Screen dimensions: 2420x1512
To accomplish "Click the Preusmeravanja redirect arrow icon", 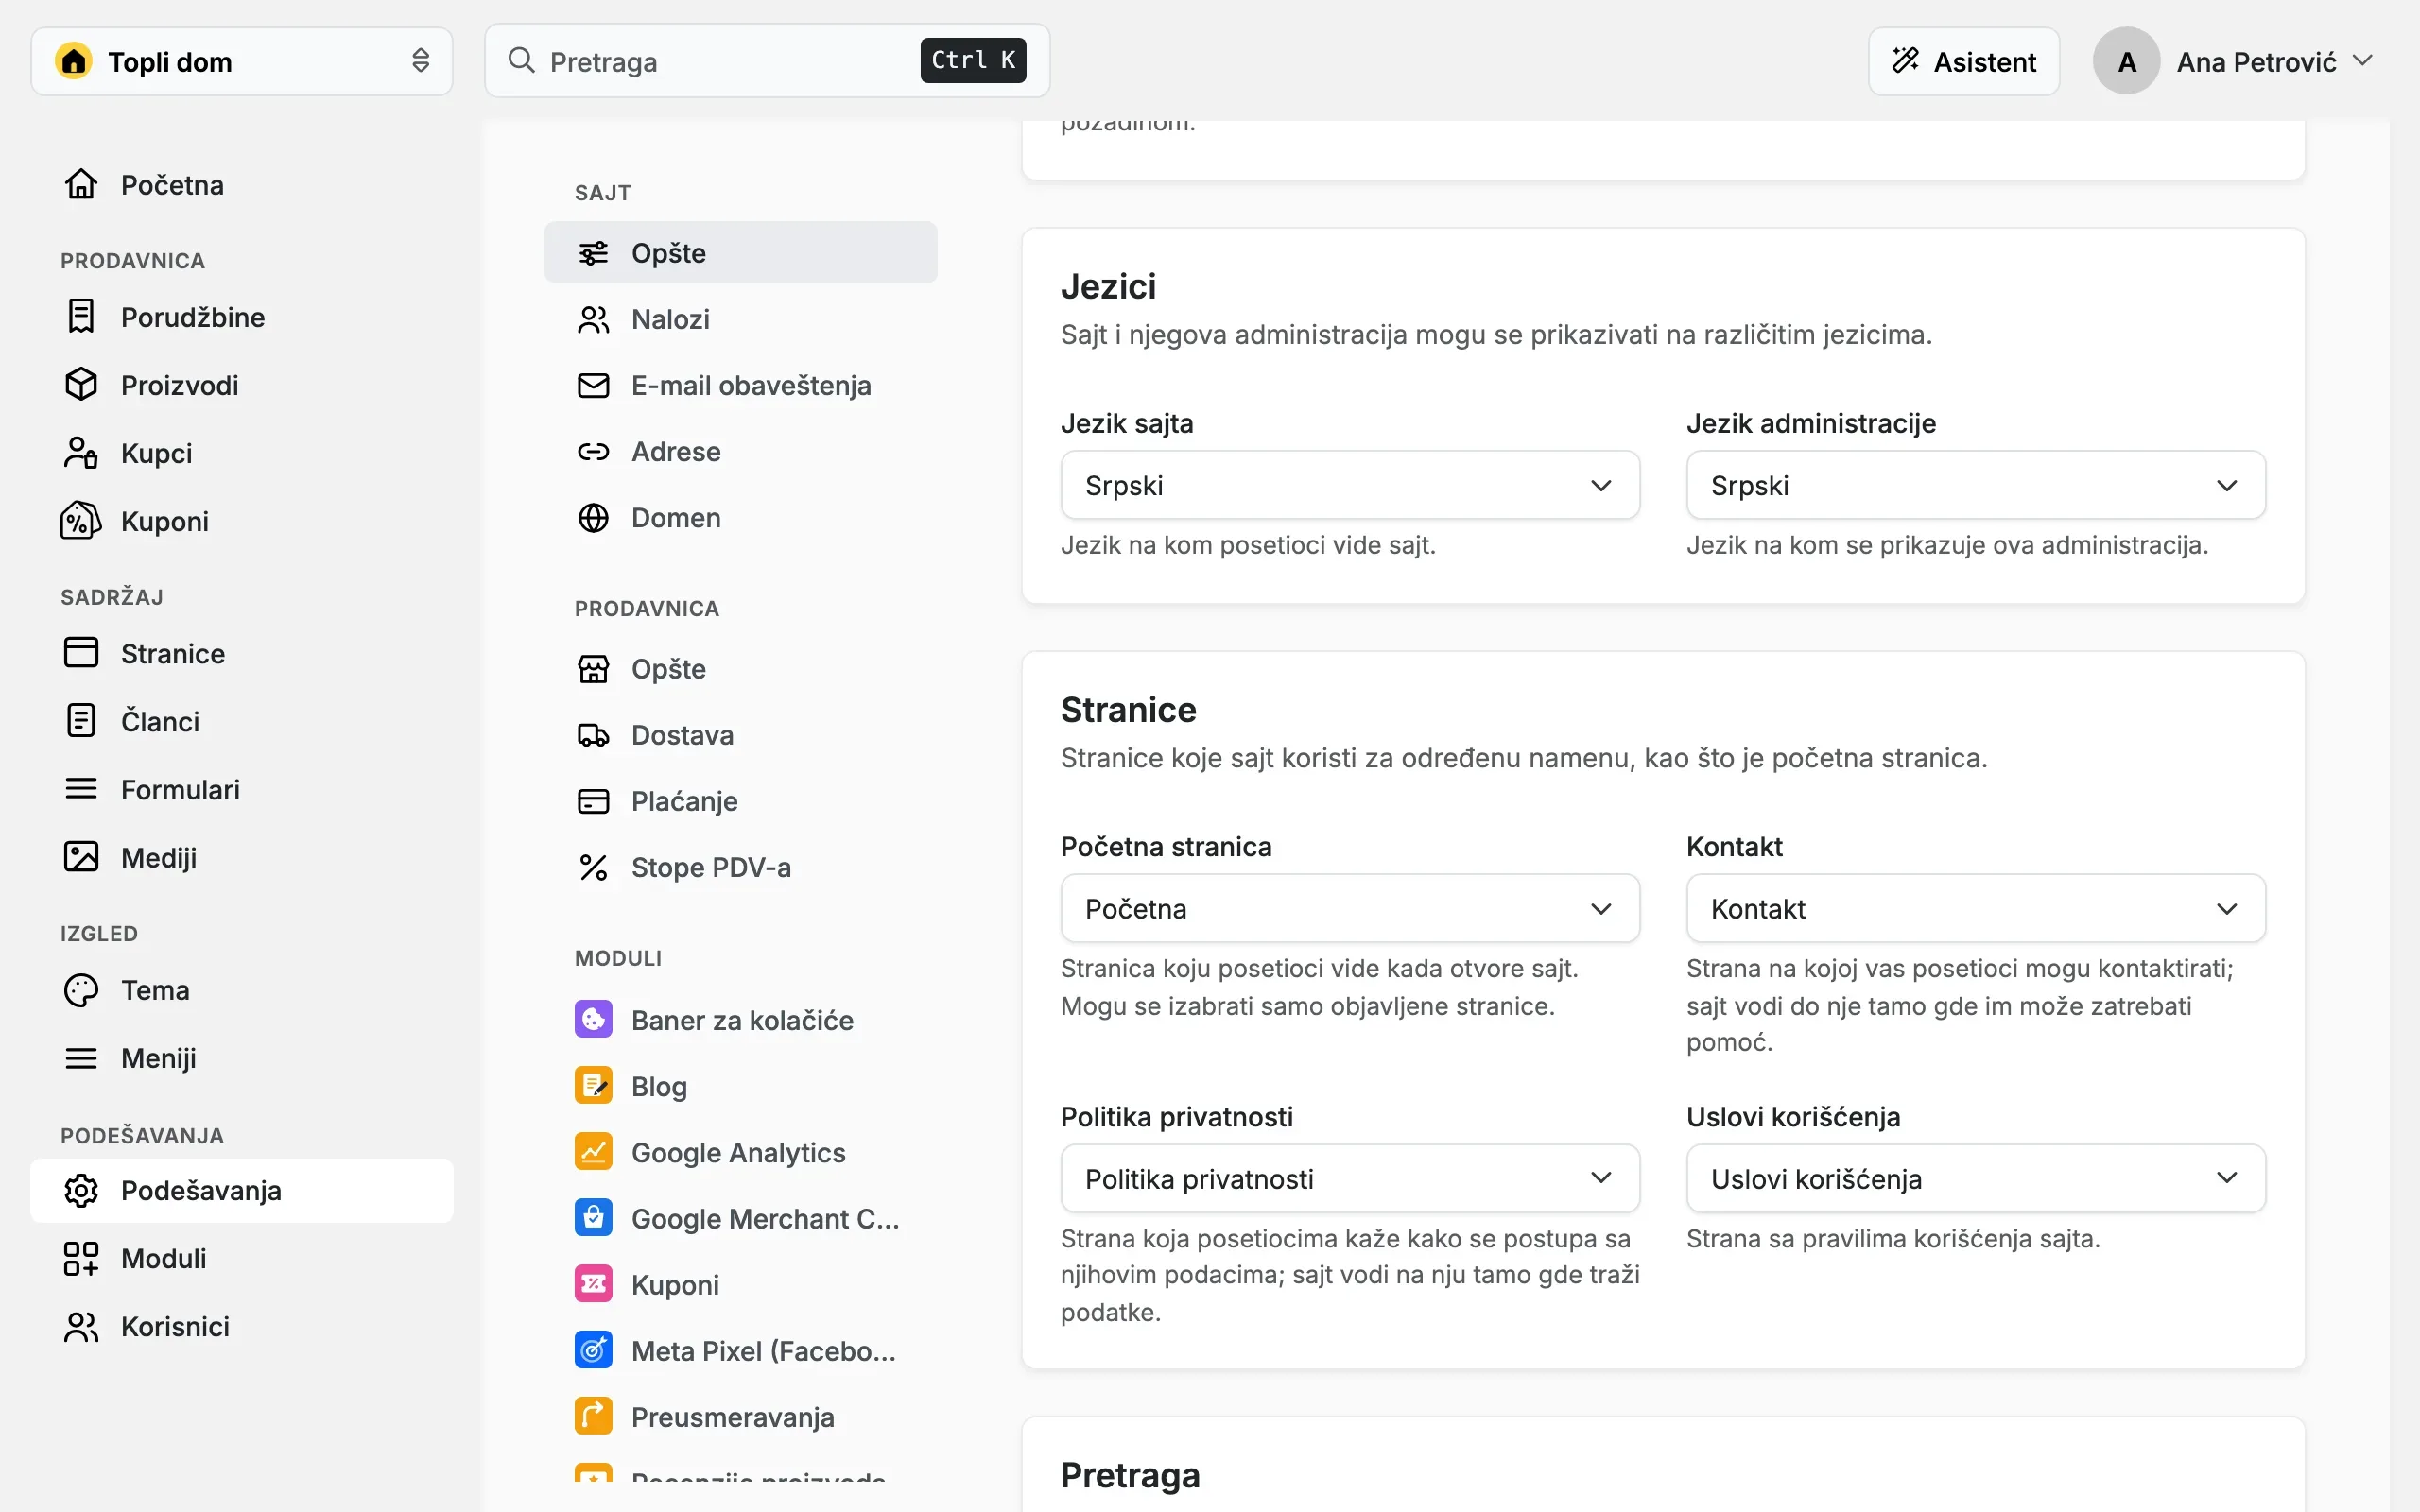I will pos(593,1417).
